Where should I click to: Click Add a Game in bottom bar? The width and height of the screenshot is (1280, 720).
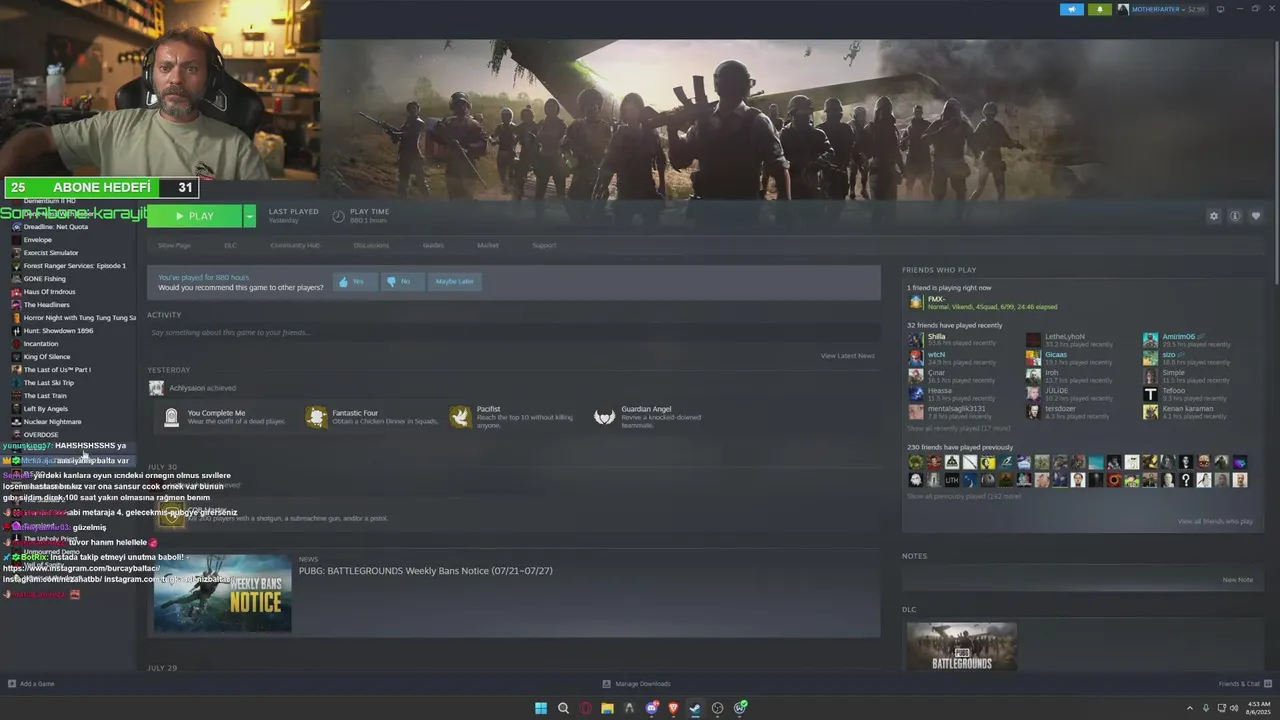(31, 684)
